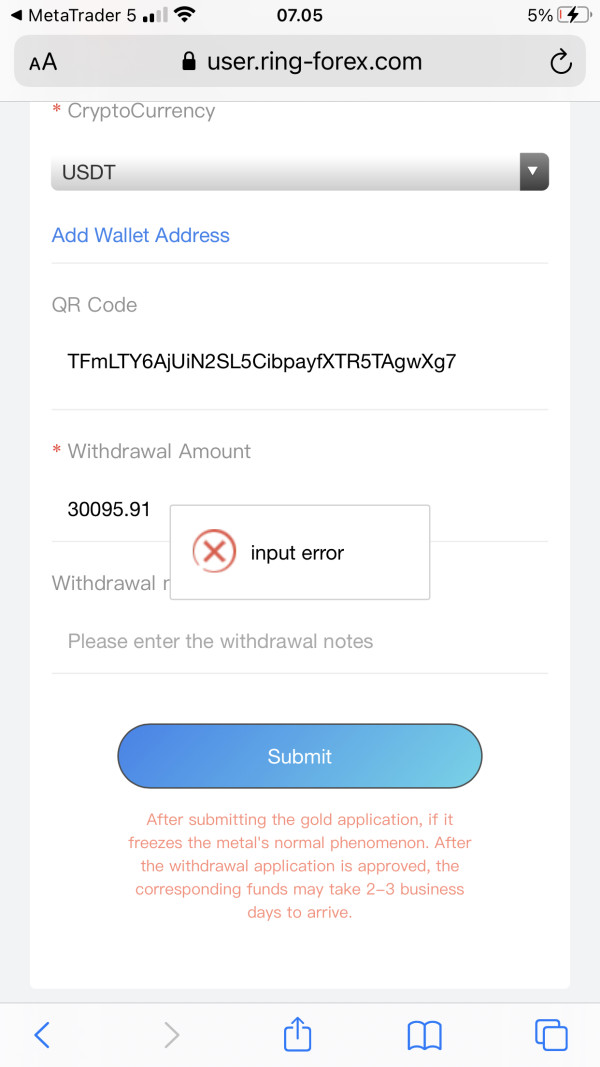The image size is (600, 1067).
Task: Reload the page with refresh icon
Action: coord(560,62)
